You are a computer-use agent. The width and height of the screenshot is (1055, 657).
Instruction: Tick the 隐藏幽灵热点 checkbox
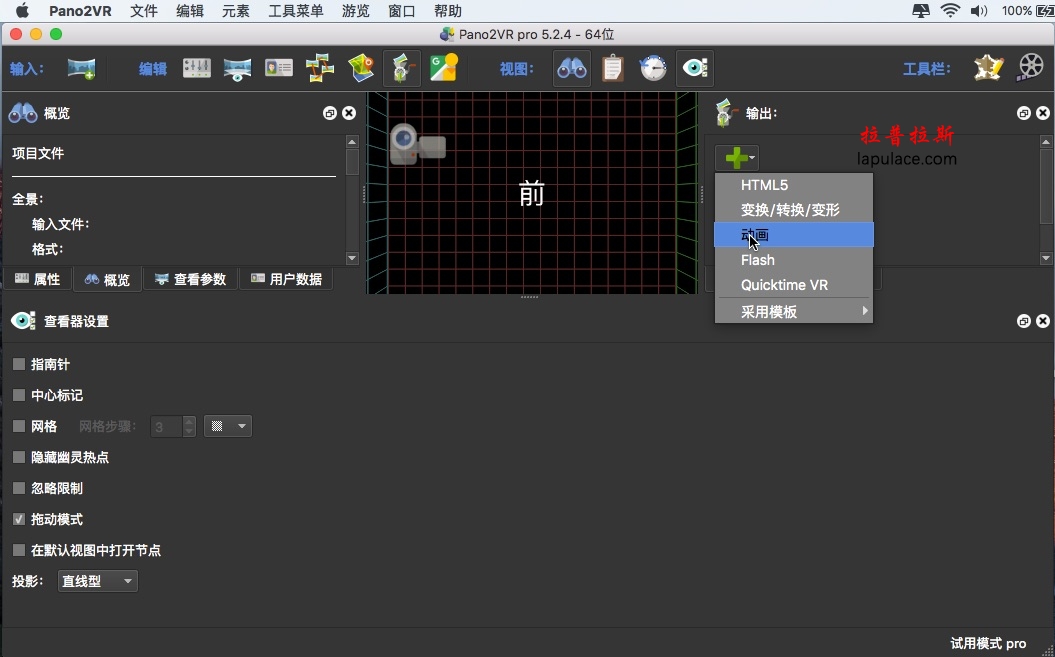click(19, 457)
